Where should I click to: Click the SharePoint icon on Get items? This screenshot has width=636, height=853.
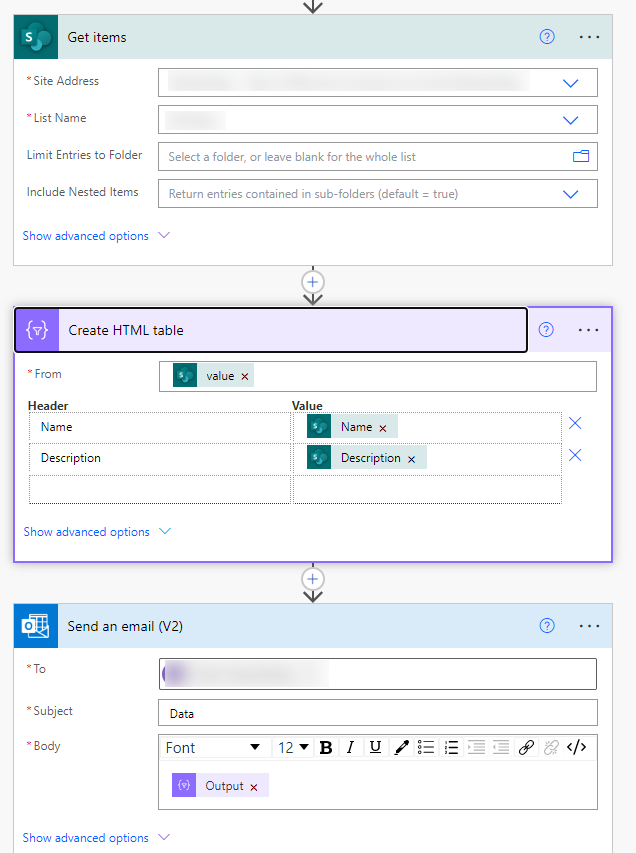click(x=36, y=37)
